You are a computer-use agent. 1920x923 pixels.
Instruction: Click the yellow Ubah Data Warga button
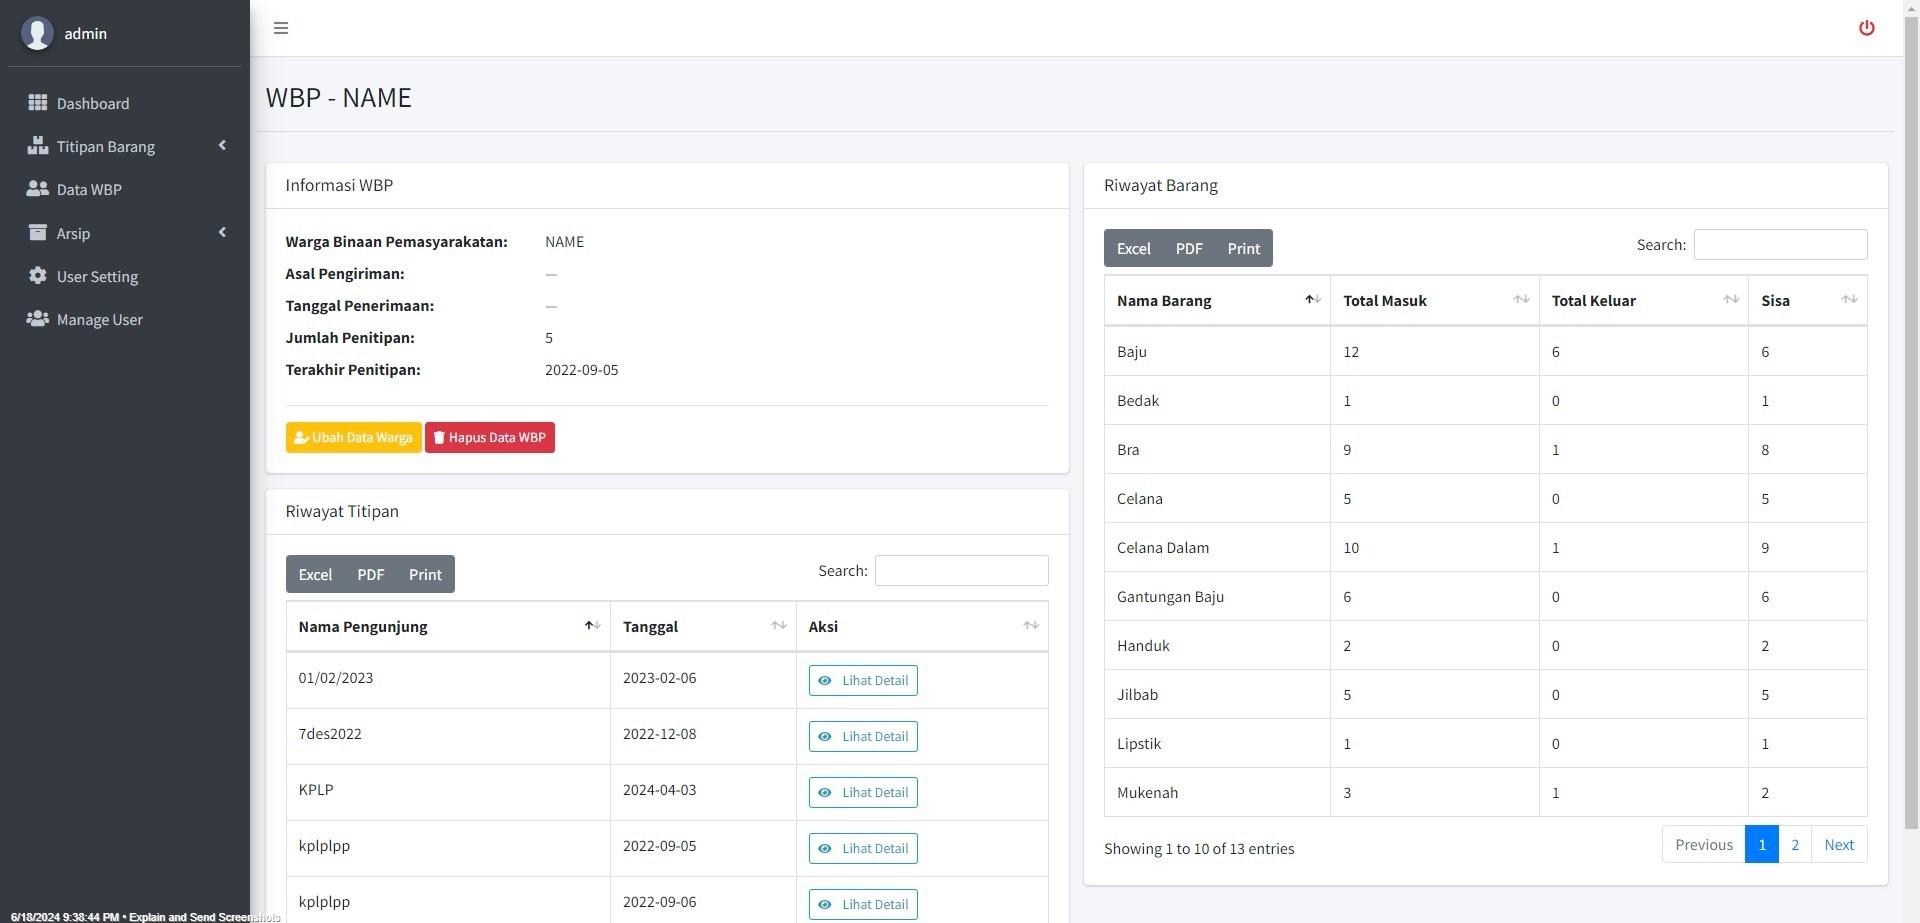(x=353, y=437)
